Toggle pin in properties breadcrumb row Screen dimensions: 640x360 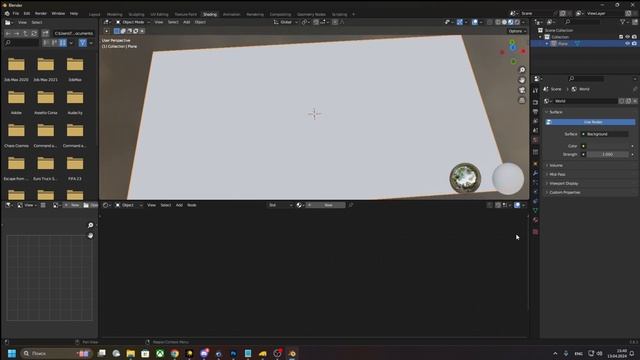coord(635,89)
